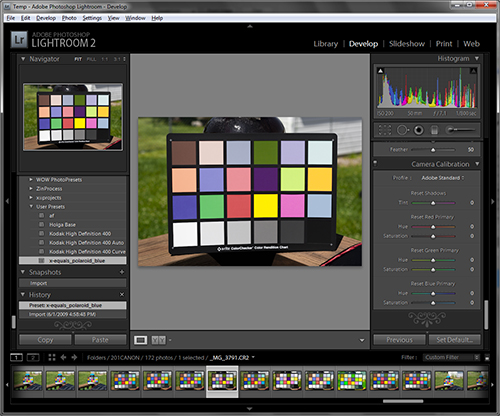Expand the xuprojects presets folder

(31, 198)
